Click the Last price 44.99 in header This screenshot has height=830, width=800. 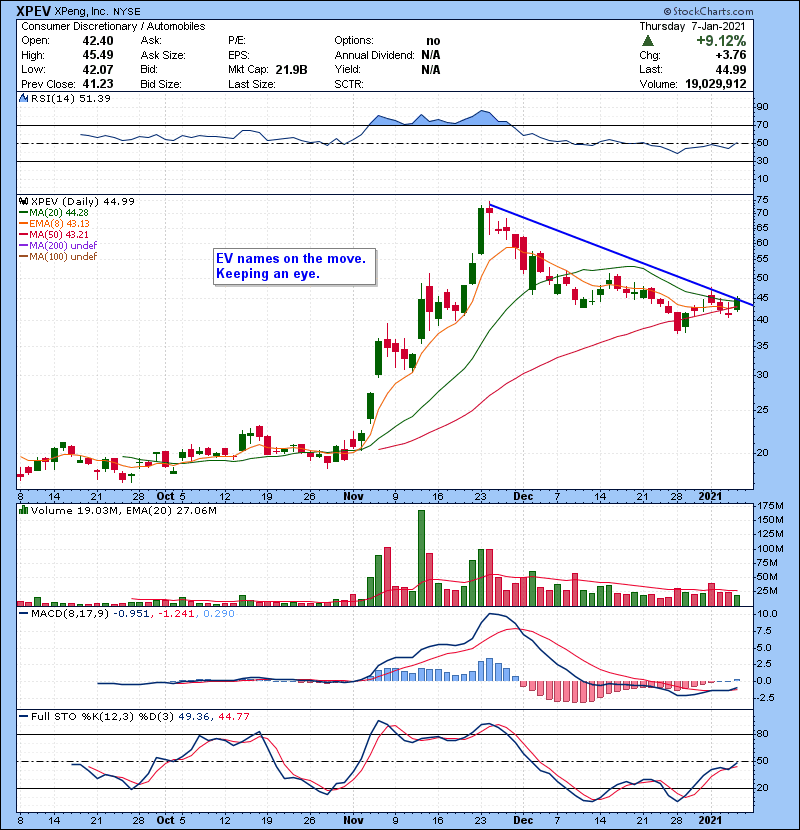731,70
